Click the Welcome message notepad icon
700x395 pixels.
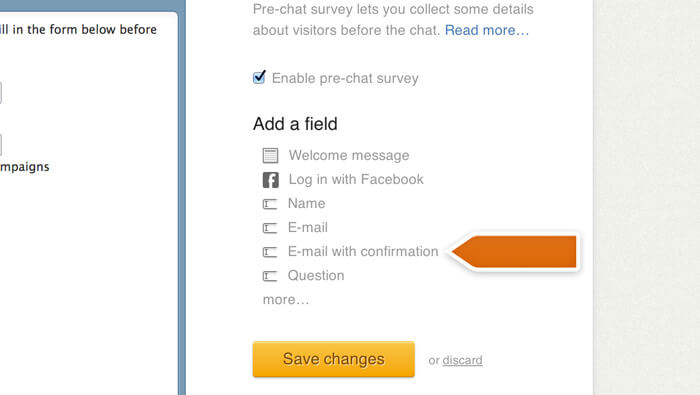tap(270, 155)
